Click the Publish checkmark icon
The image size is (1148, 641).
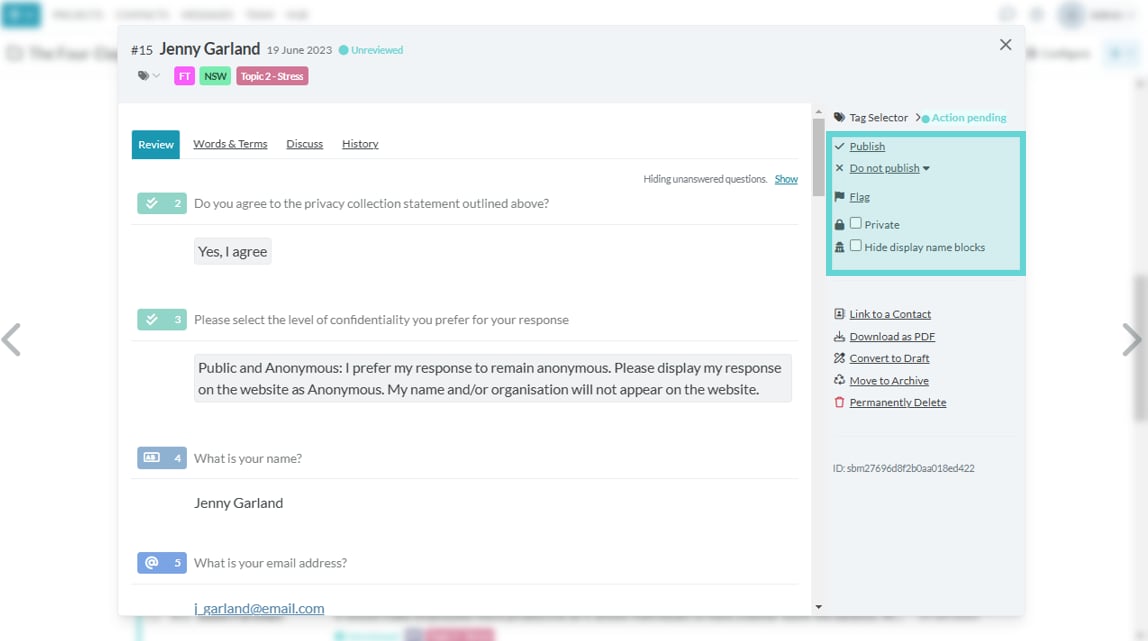(x=839, y=146)
